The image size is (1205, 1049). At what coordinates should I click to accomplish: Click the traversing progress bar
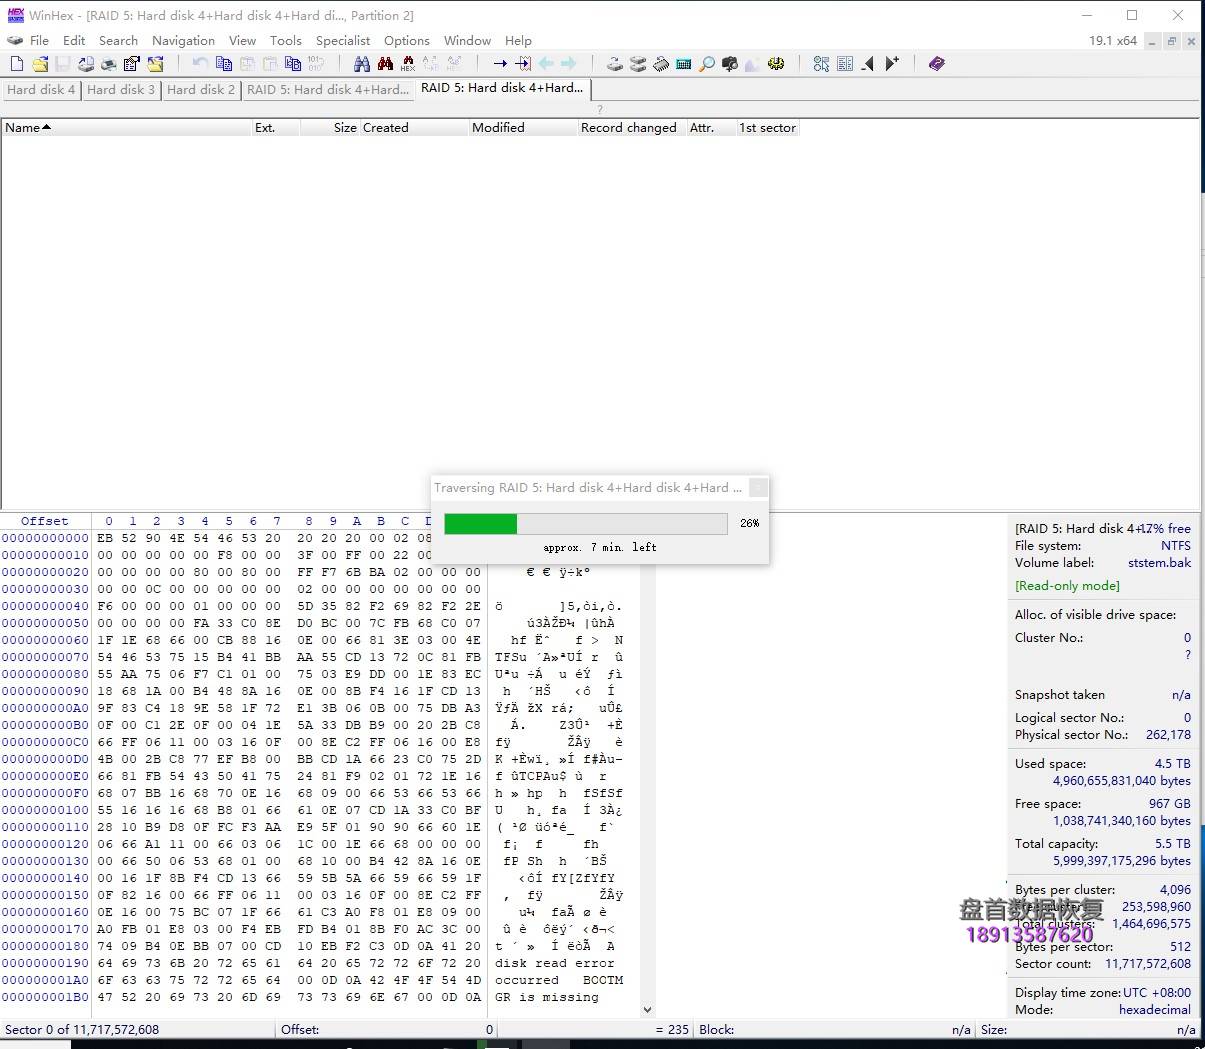[x=586, y=524]
